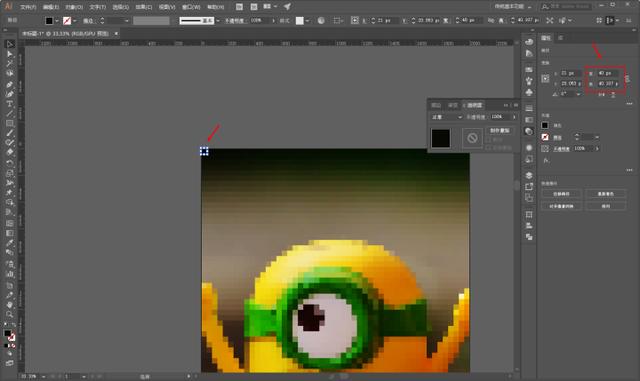Open the blending mode dropdown in Transparency panel

(x=447, y=117)
